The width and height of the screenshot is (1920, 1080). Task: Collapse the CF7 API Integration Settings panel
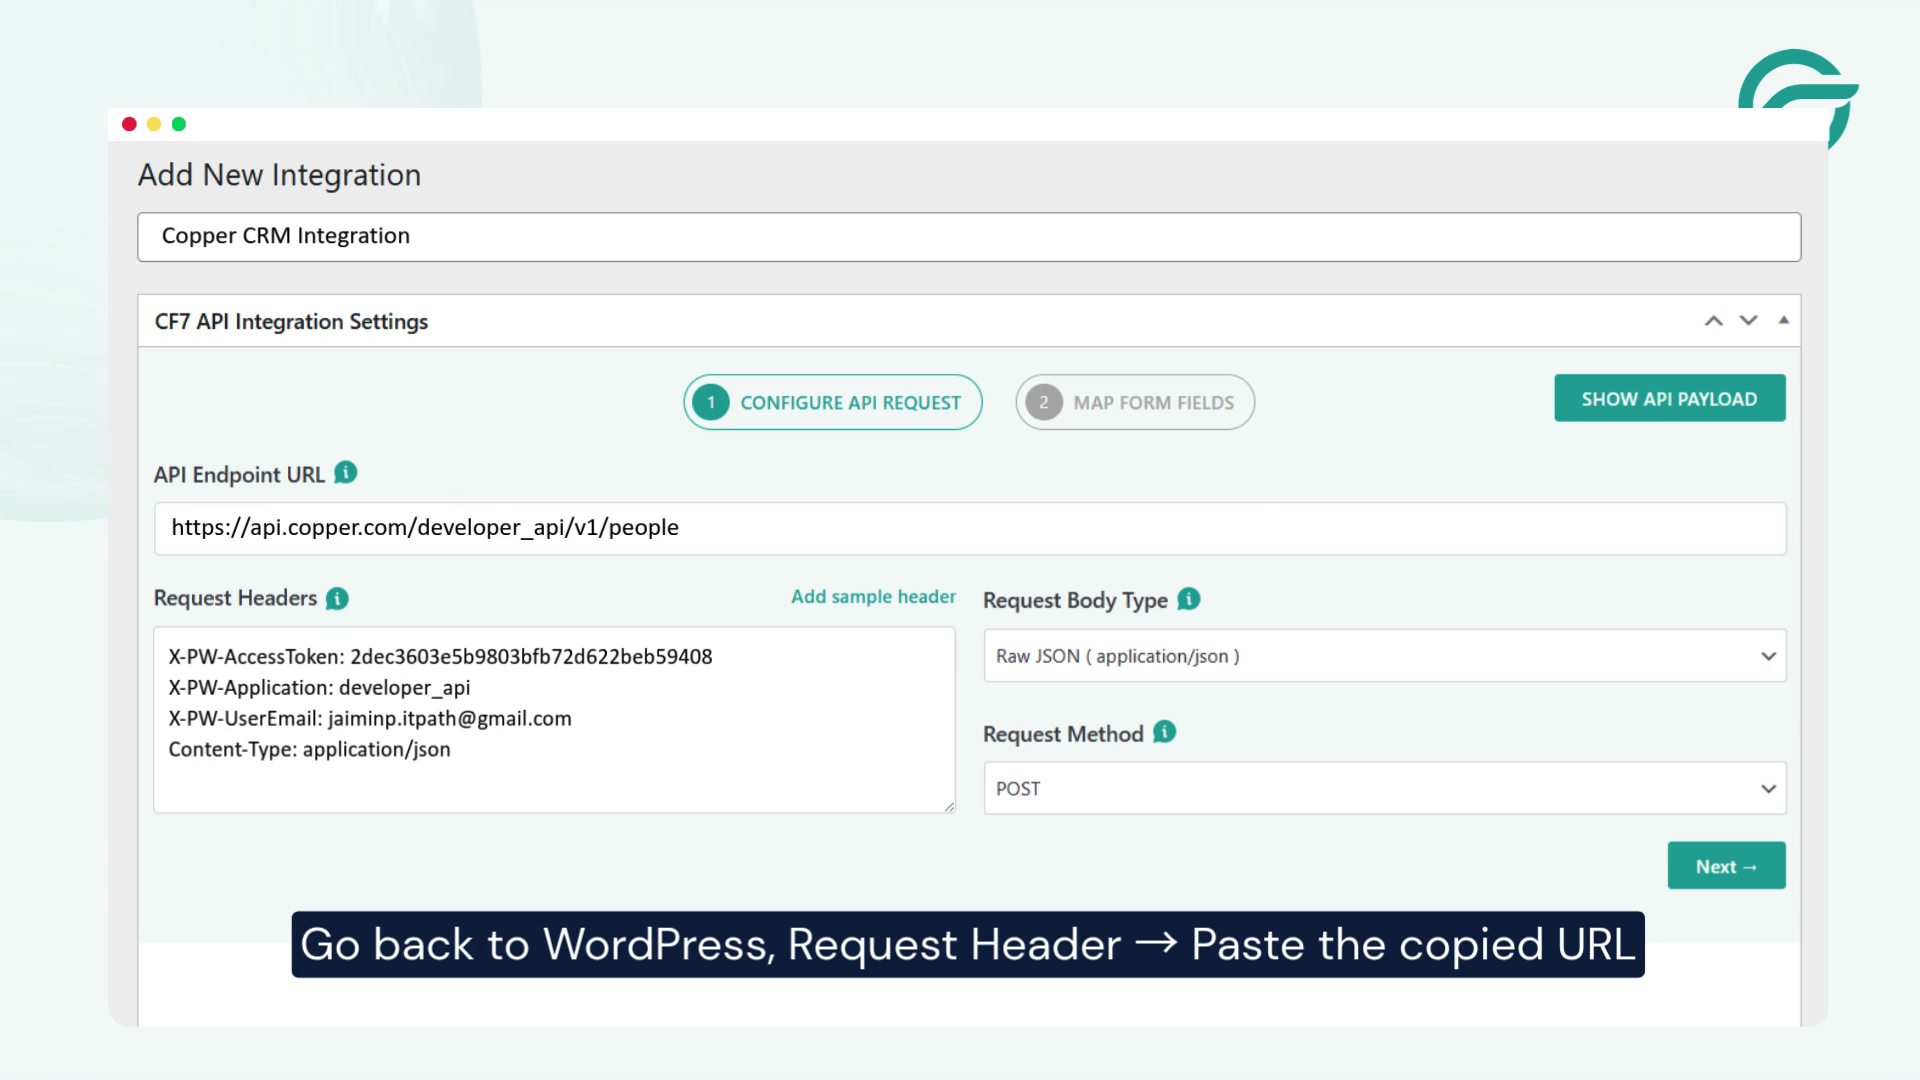coord(1783,320)
